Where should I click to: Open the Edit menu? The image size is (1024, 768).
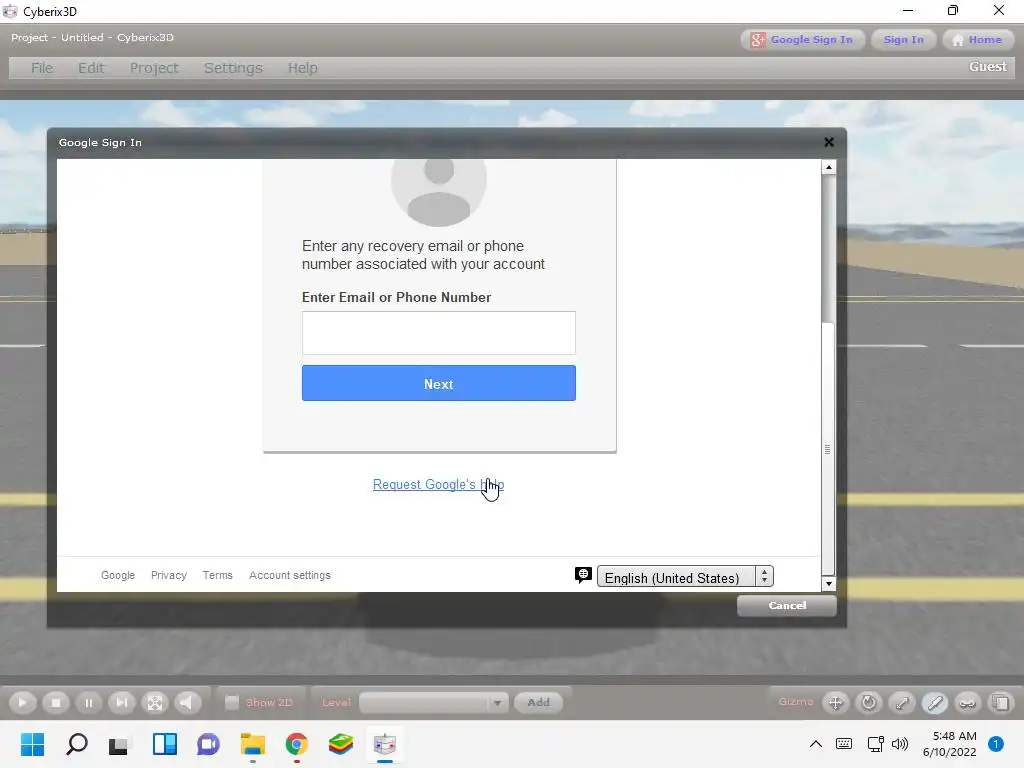[x=91, y=68]
